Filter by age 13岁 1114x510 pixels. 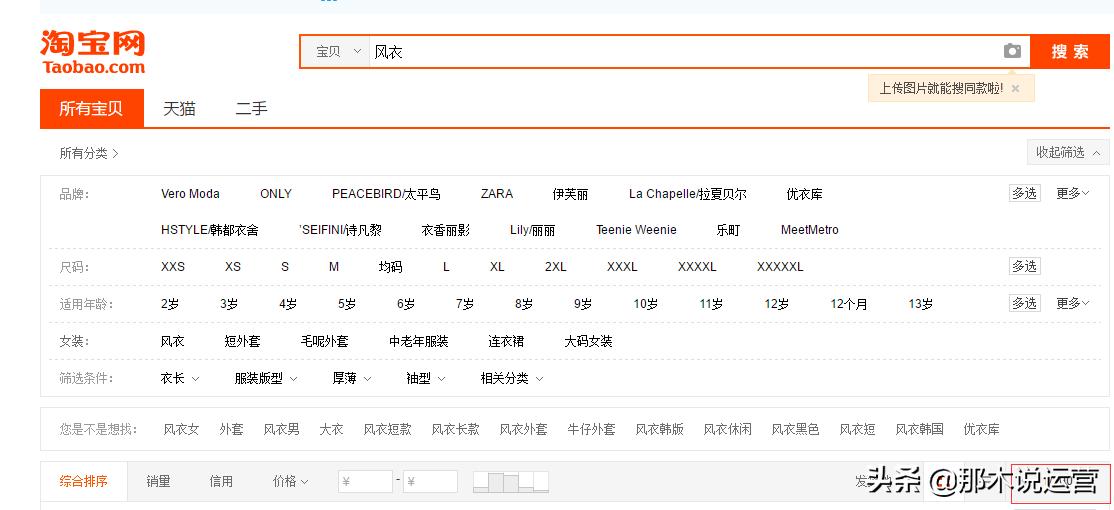920,304
